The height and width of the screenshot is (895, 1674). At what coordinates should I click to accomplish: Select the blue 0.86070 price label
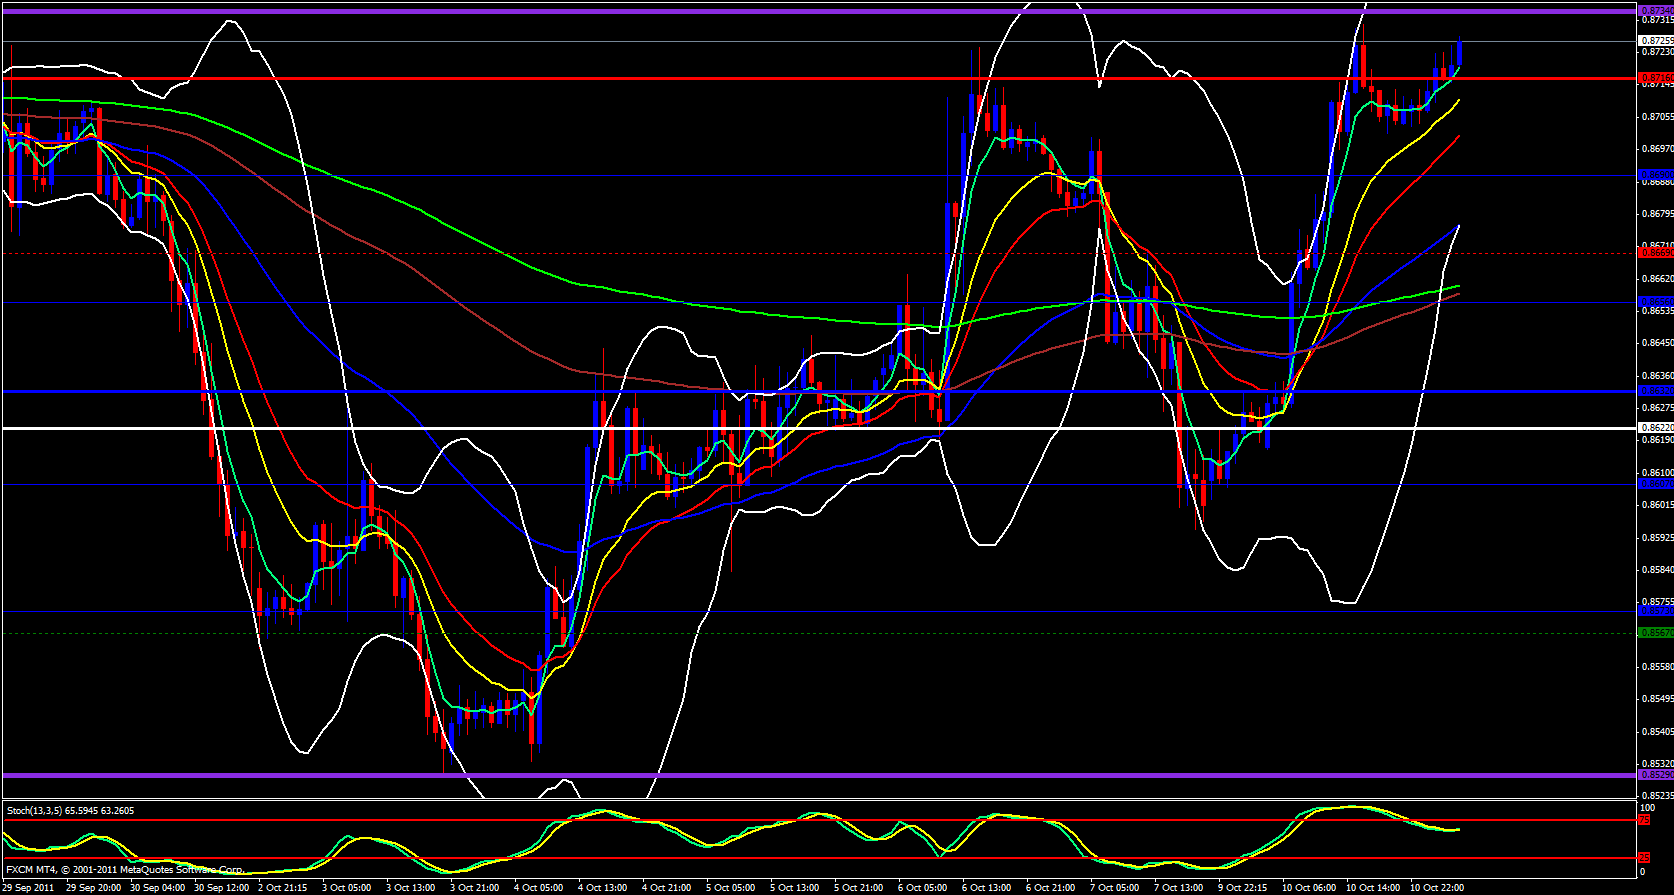[1655, 484]
